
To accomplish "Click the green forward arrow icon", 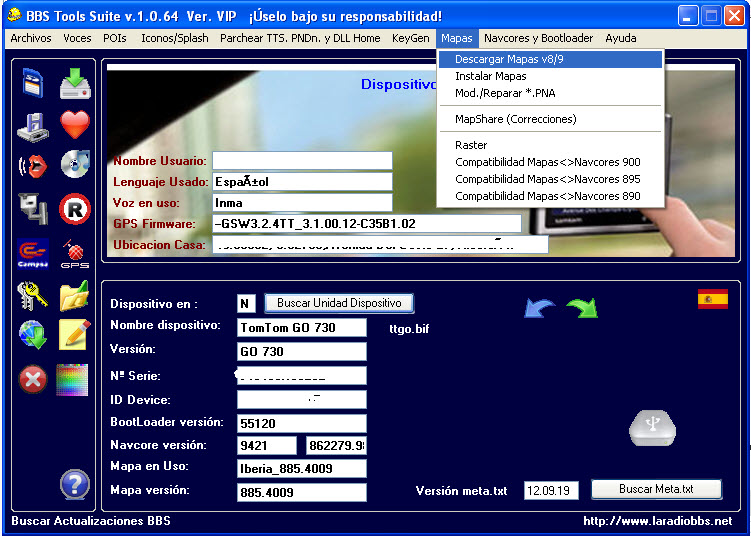I will point(582,308).
